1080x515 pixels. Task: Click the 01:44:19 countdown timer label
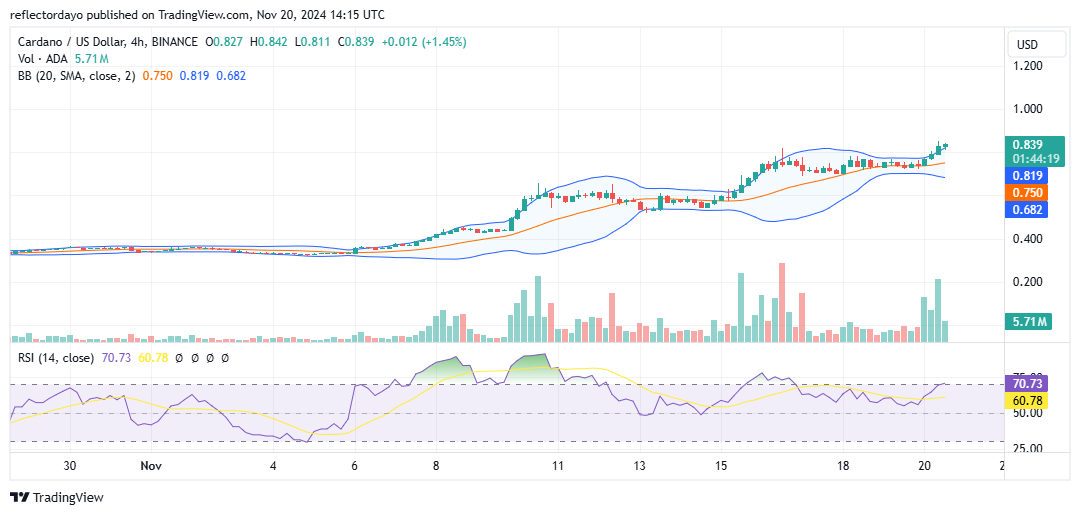coord(1036,158)
